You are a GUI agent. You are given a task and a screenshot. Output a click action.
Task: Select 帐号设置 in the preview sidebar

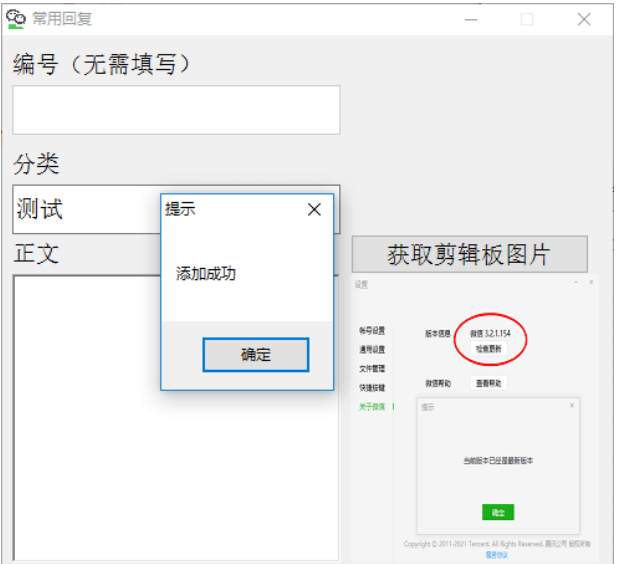pos(372,331)
